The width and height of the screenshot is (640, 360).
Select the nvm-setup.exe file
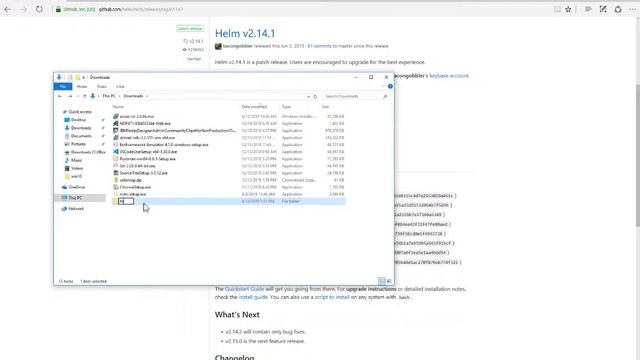pyautogui.click(x=133, y=194)
